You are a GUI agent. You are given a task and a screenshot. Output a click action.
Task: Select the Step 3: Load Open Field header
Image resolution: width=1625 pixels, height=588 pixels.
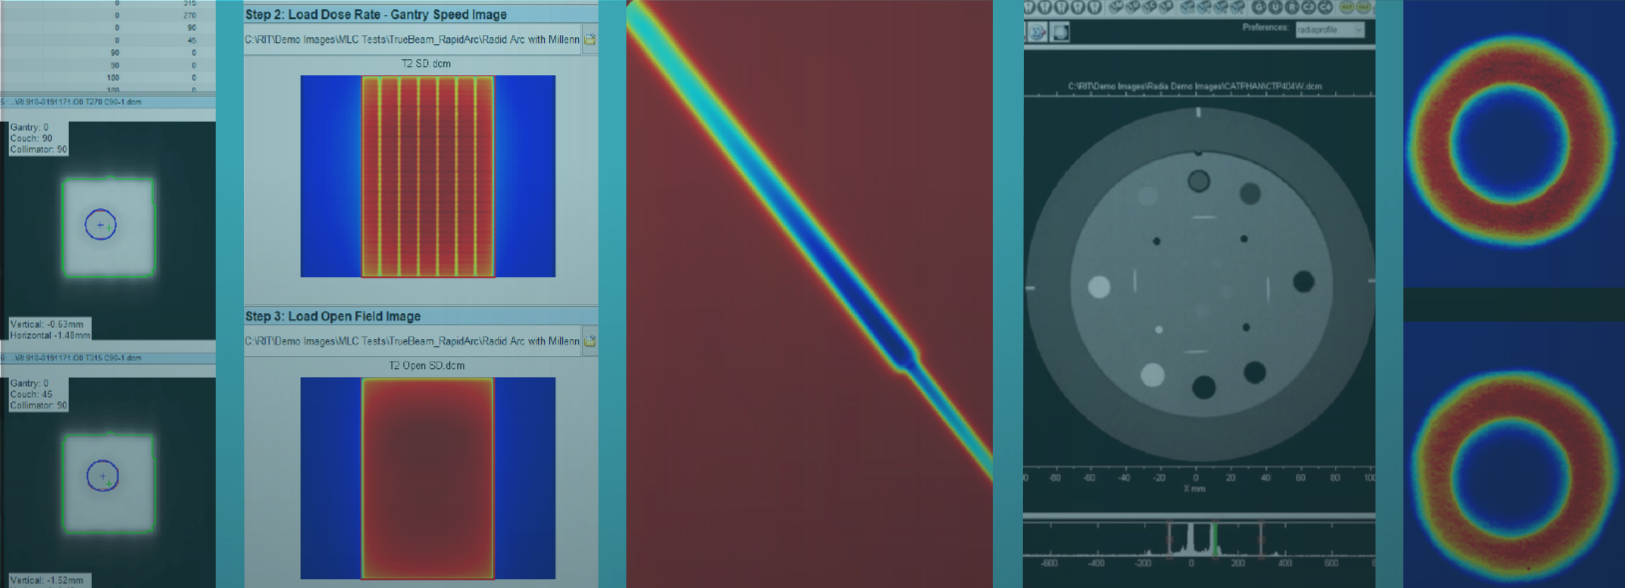tap(333, 316)
